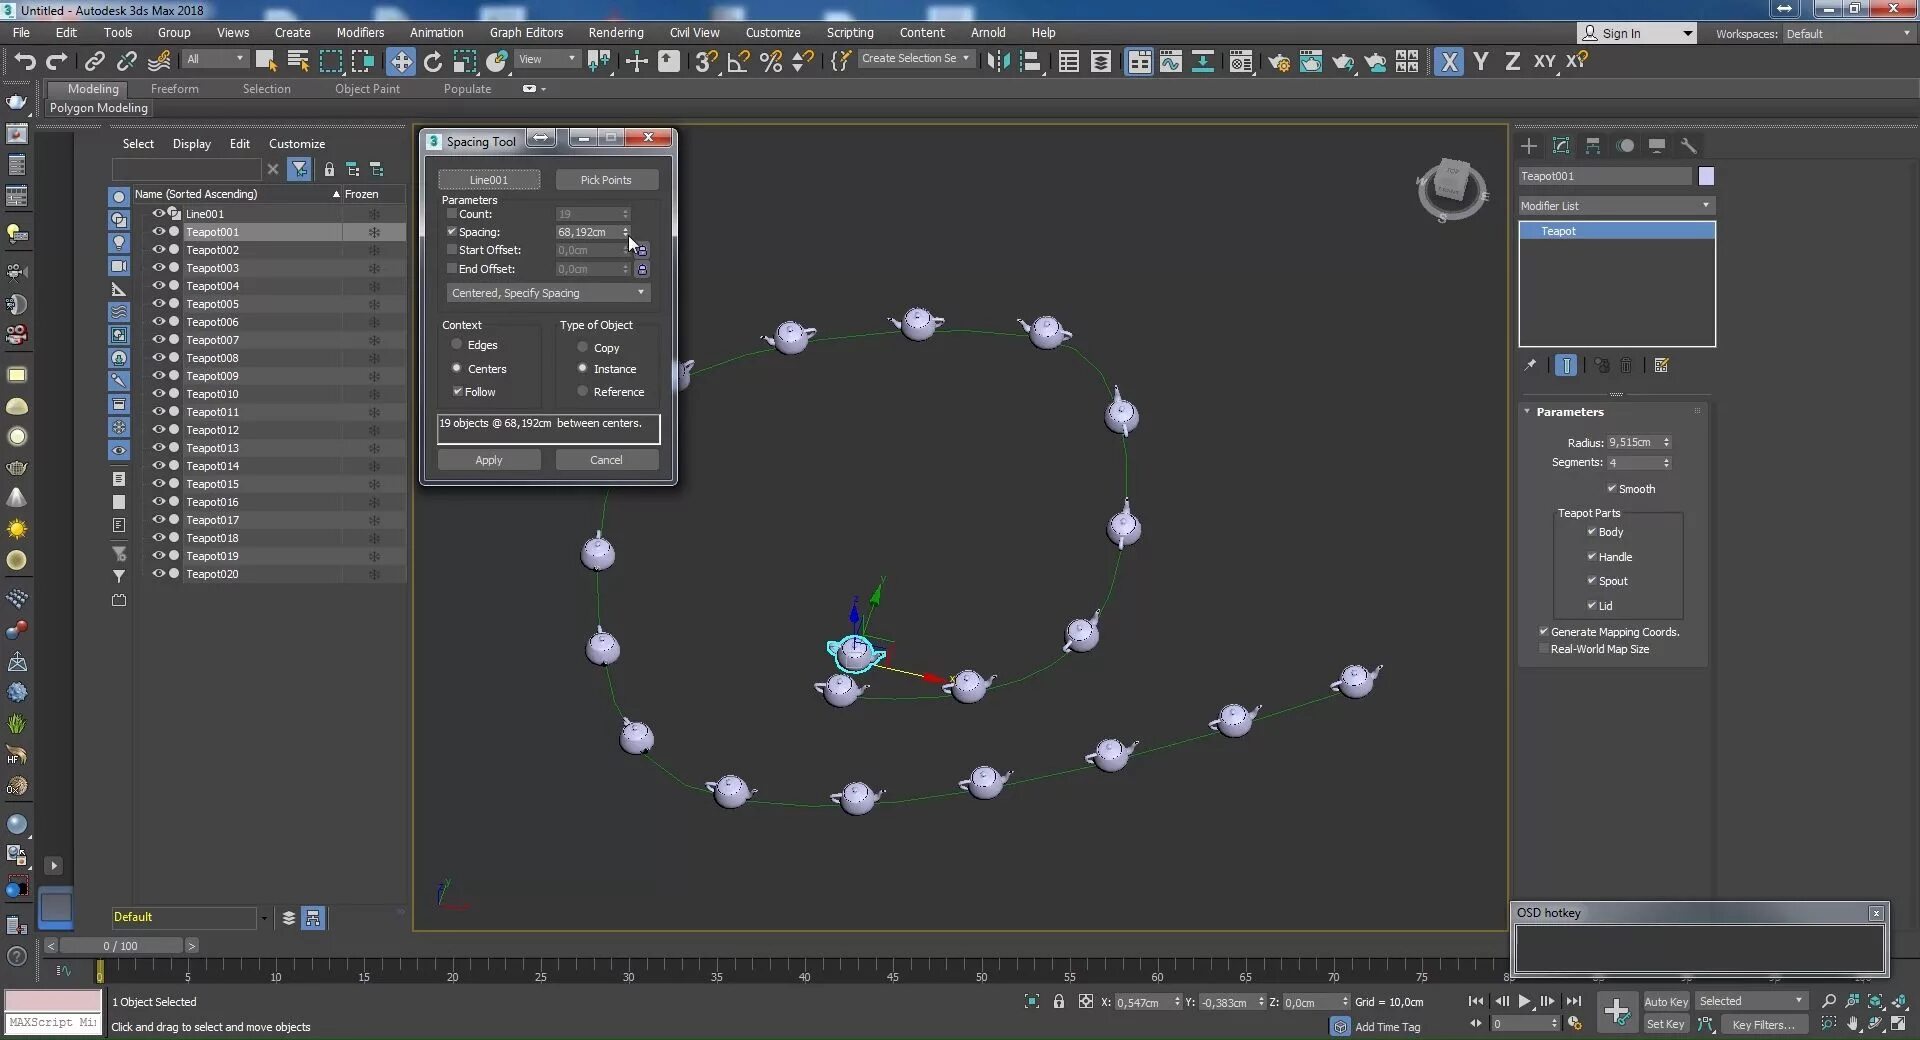Screen dimensions: 1920x1040
Task: Play the animation
Action: [x=1524, y=1001]
